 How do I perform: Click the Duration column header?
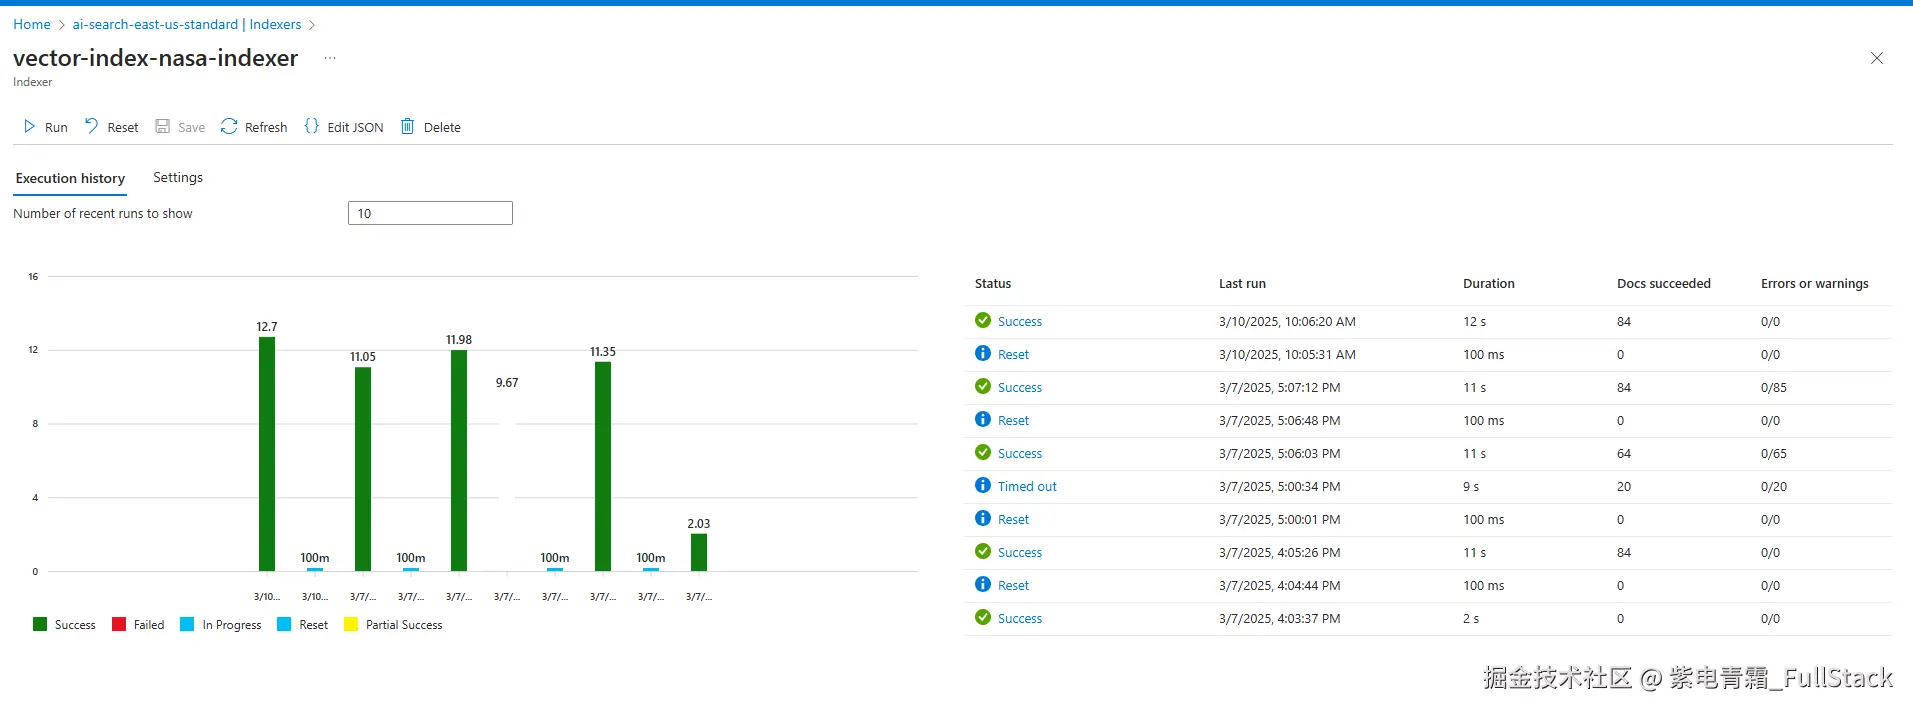(x=1489, y=283)
